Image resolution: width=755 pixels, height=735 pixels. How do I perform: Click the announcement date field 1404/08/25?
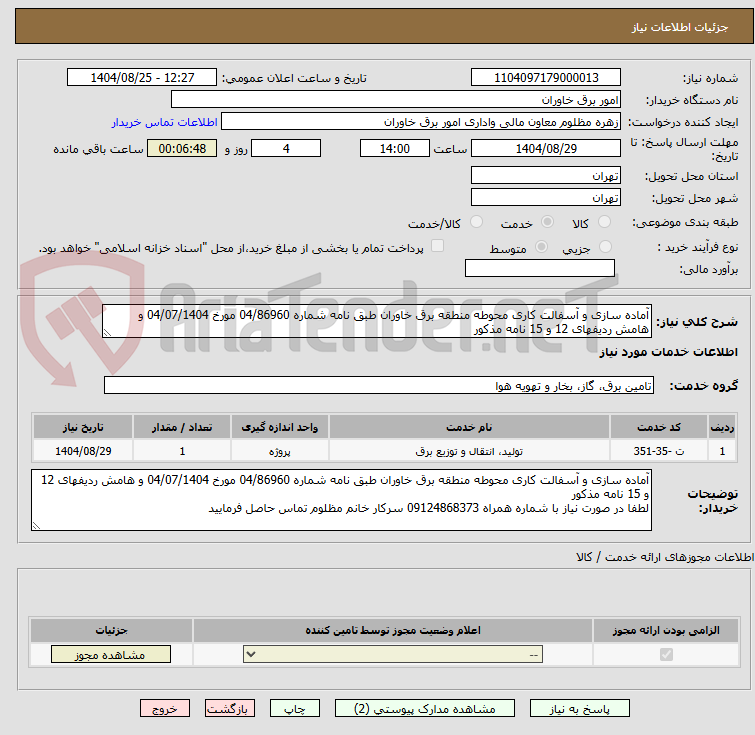(x=142, y=78)
